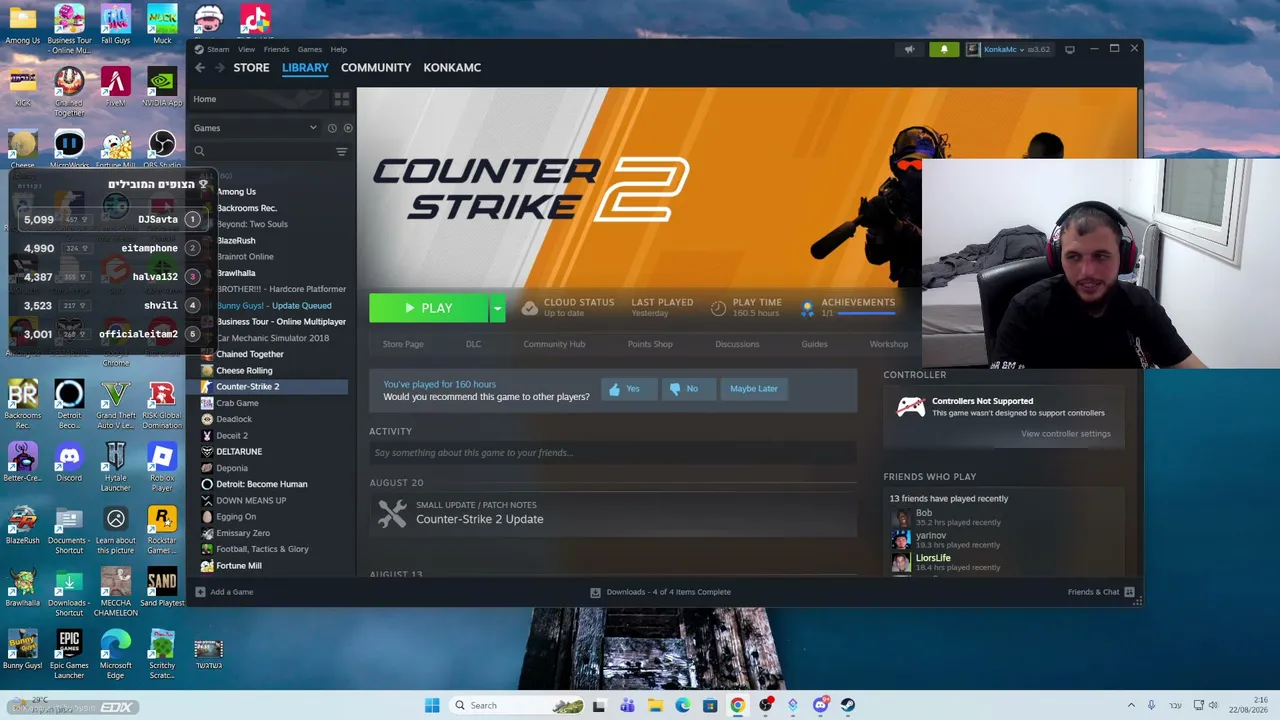Open Google Chrome in the taskbar
Viewport: 1280px width, 720px height.
(x=737, y=705)
